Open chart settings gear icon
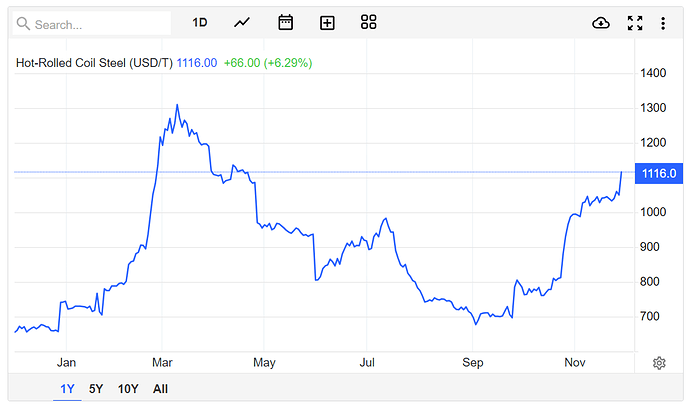The width and height of the screenshot is (690, 407). click(659, 362)
